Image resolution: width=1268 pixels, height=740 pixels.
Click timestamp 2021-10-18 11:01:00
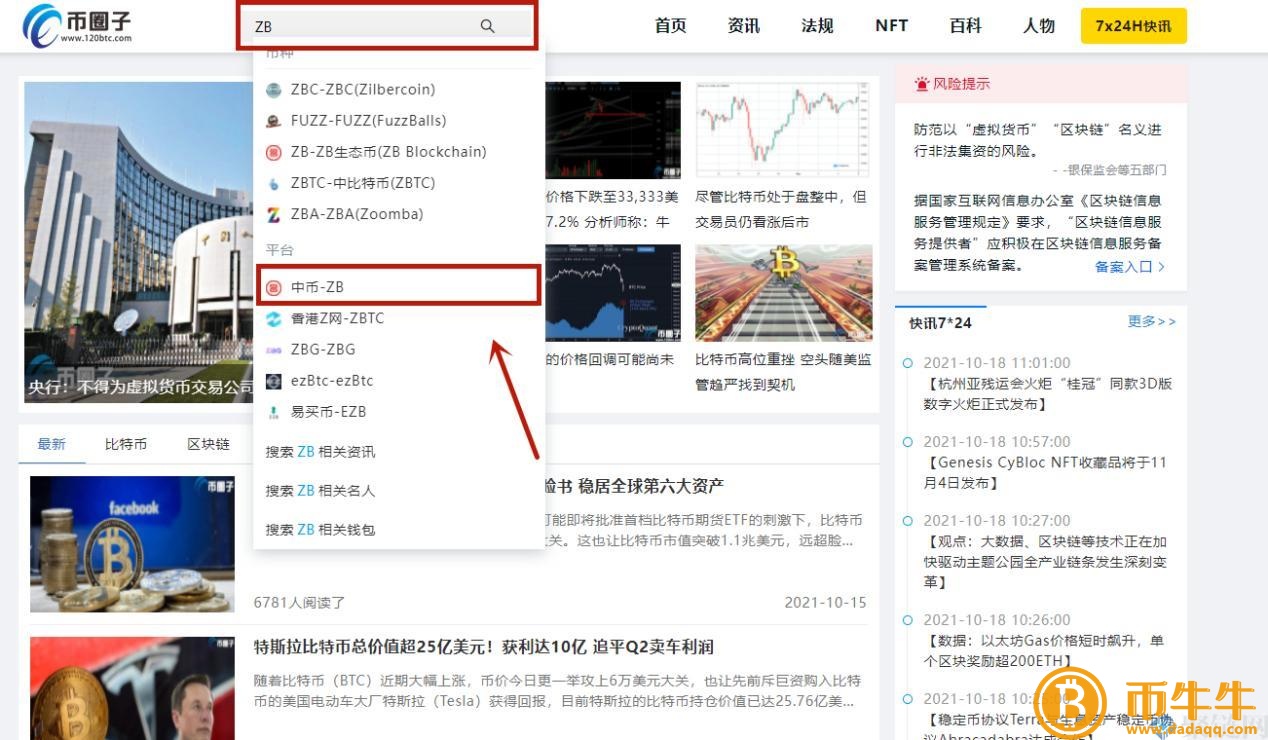click(996, 363)
